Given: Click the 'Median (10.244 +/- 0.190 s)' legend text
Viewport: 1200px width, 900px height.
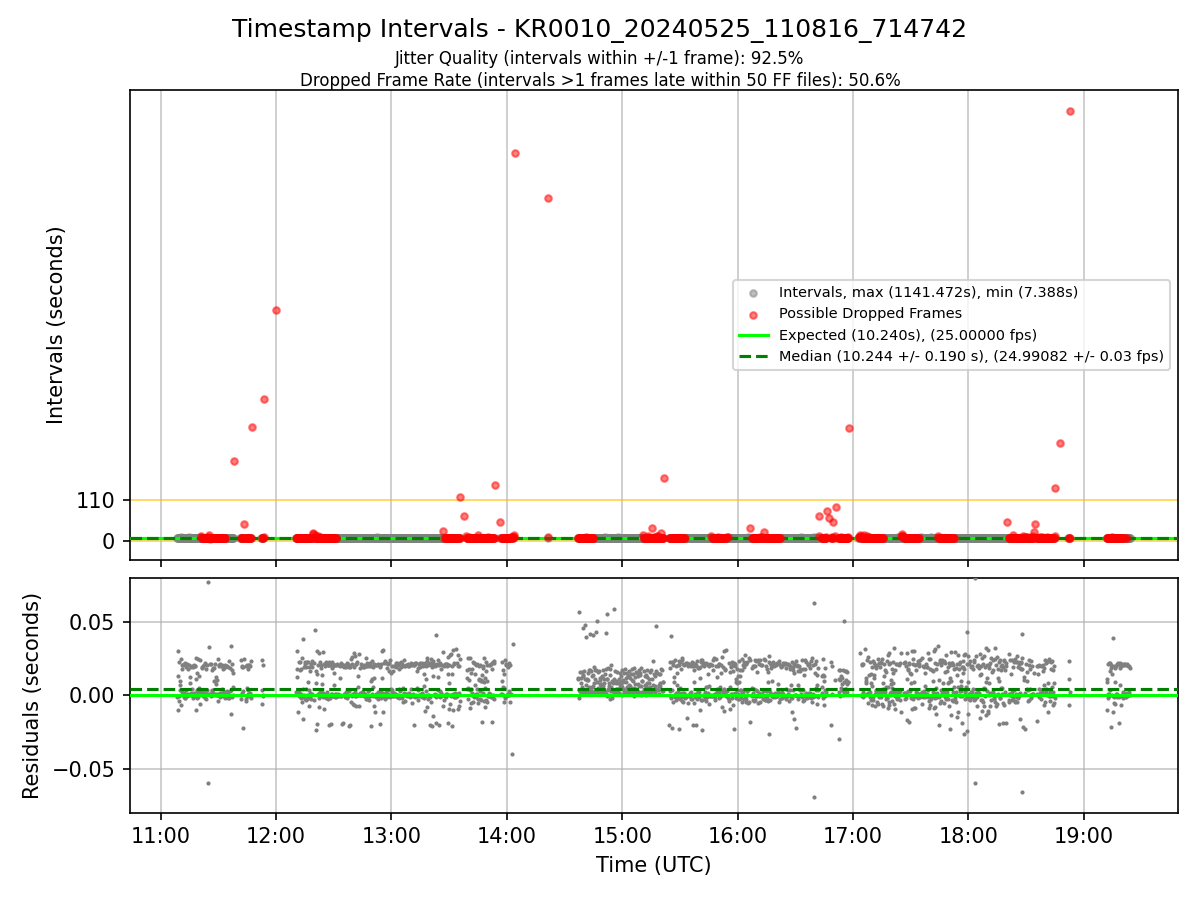Looking at the screenshot, I should tap(971, 356).
